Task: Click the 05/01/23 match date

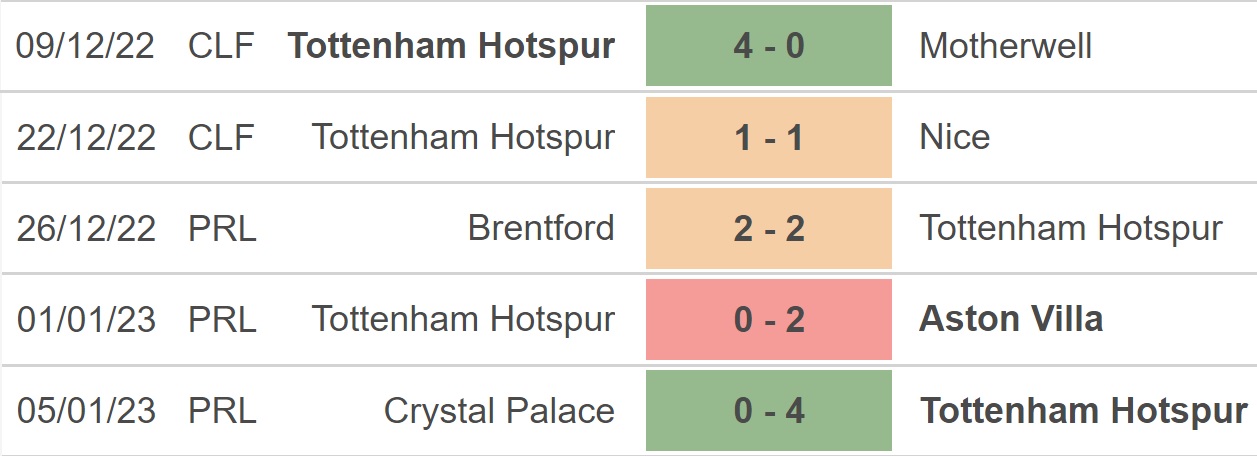Action: click(86, 411)
